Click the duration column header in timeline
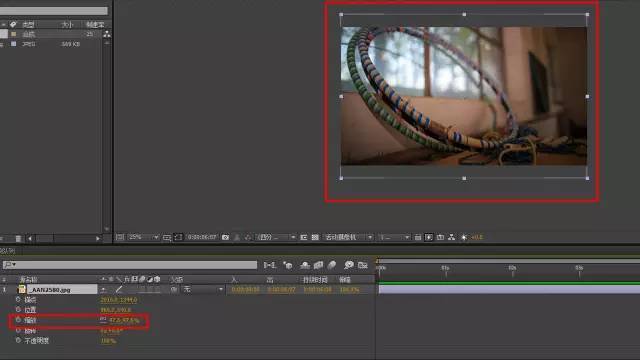Image resolution: width=640 pixels, height=360 pixels. pos(315,280)
